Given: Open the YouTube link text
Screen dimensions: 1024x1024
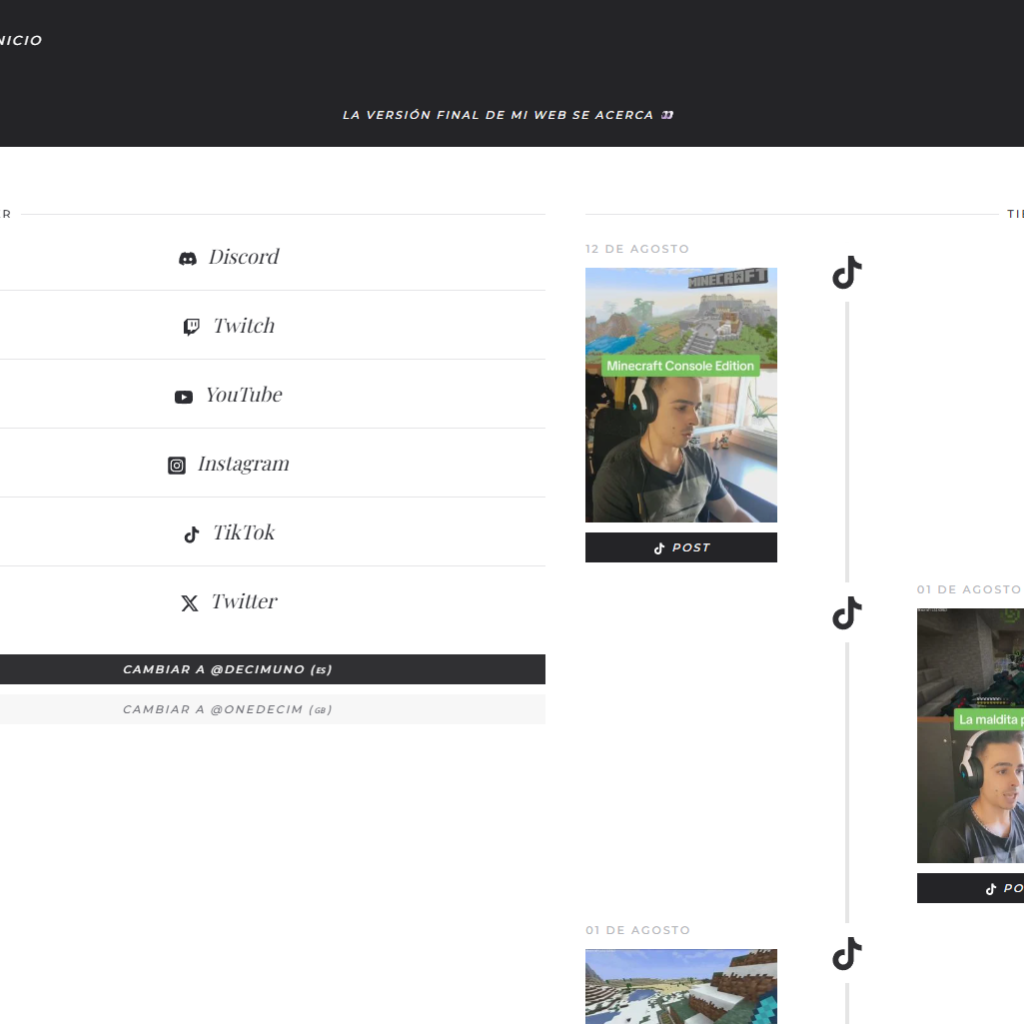Looking at the screenshot, I should 244,395.
